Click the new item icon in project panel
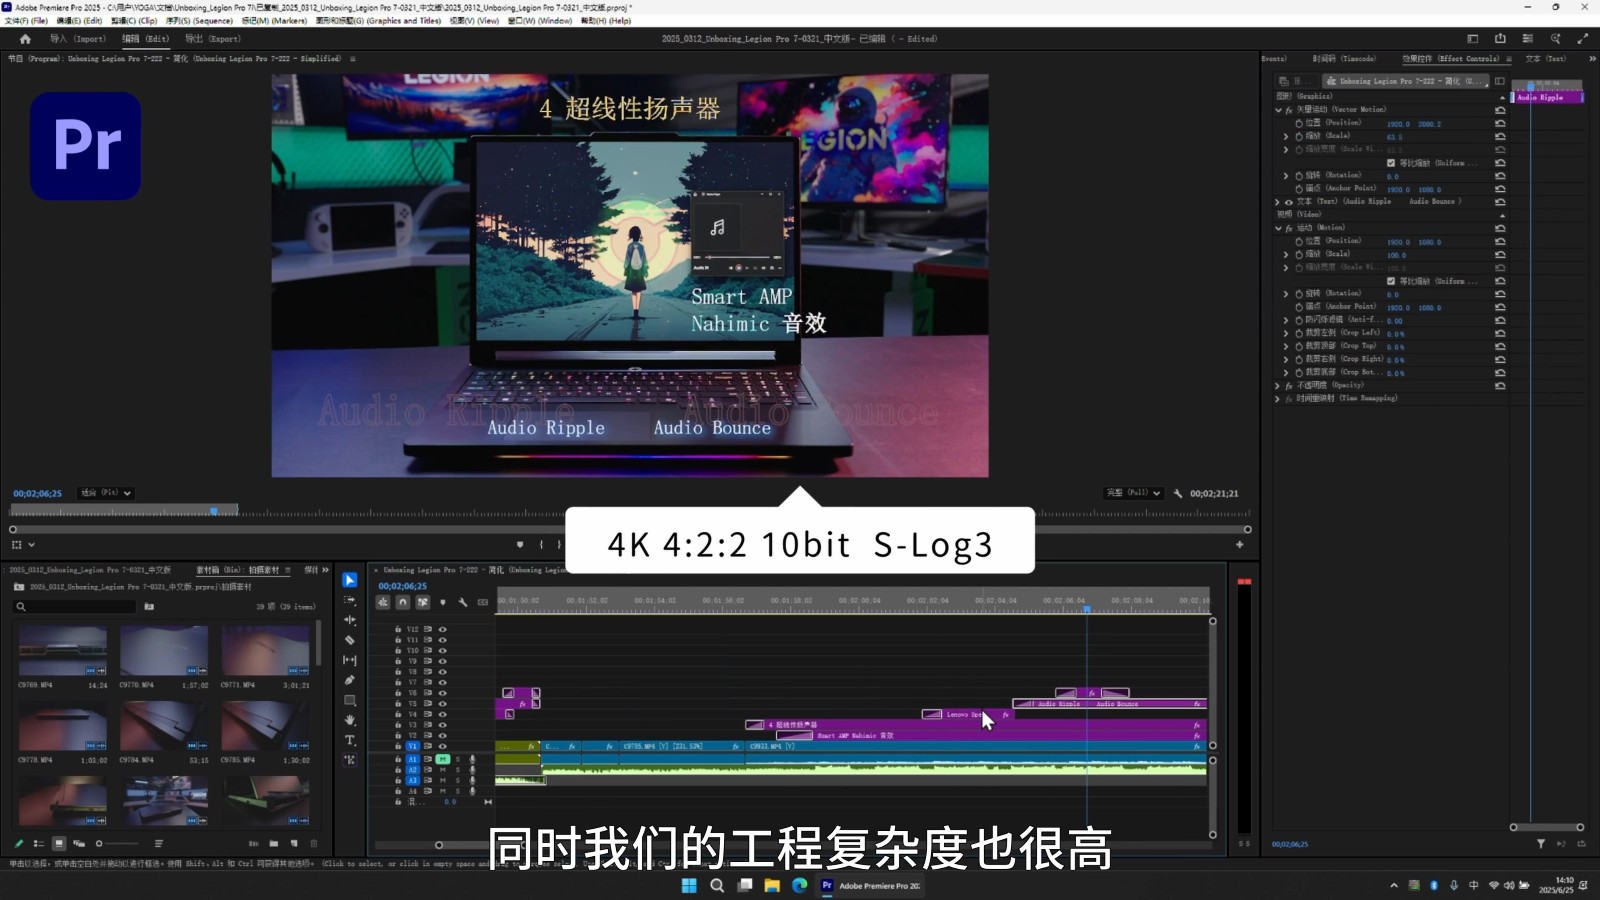Viewport: 1600px width, 900px height. coord(294,844)
